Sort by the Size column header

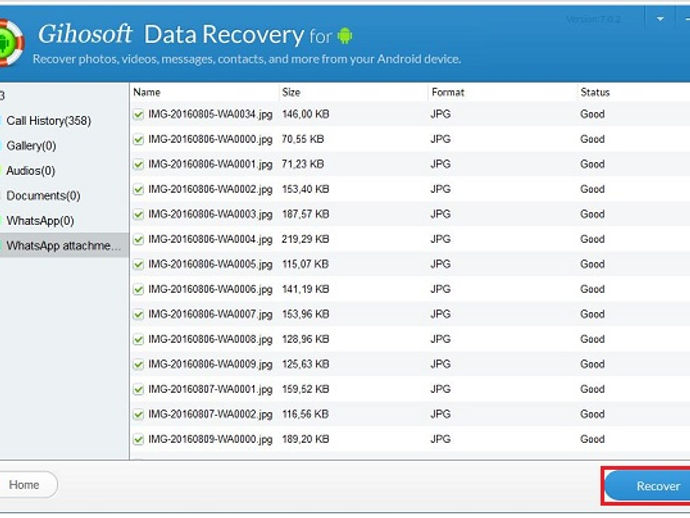(291, 92)
